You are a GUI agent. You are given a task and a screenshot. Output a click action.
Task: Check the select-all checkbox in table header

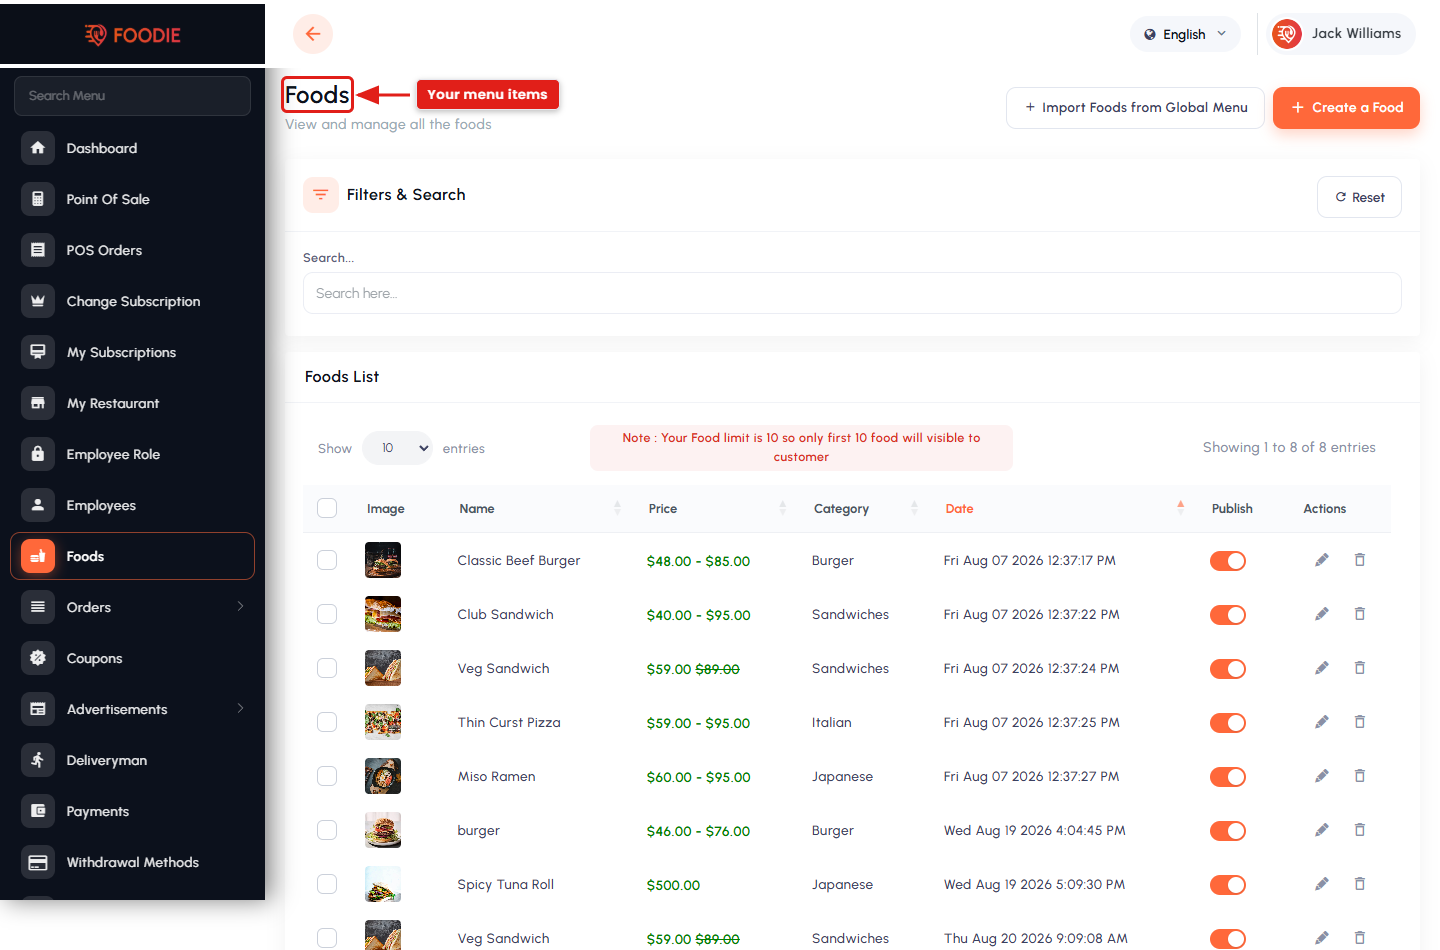click(327, 508)
